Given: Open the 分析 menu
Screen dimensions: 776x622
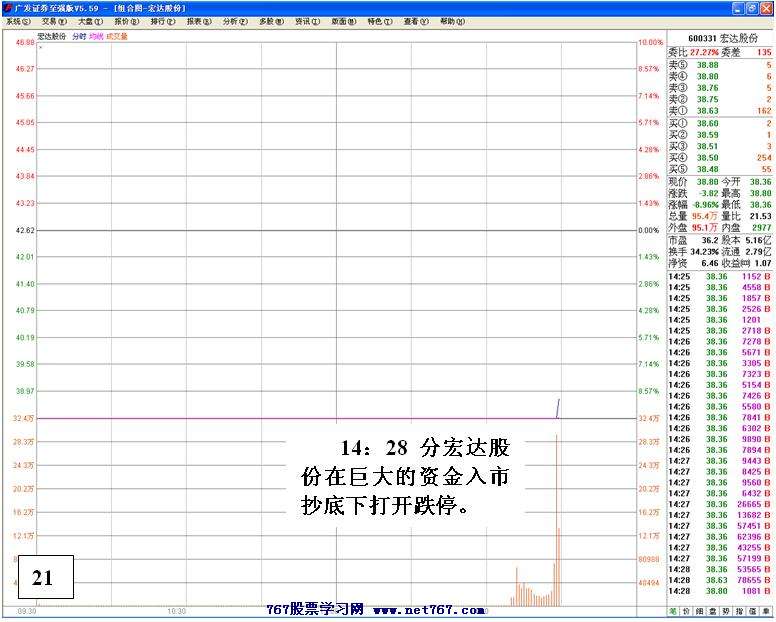Looking at the screenshot, I should pos(235,22).
